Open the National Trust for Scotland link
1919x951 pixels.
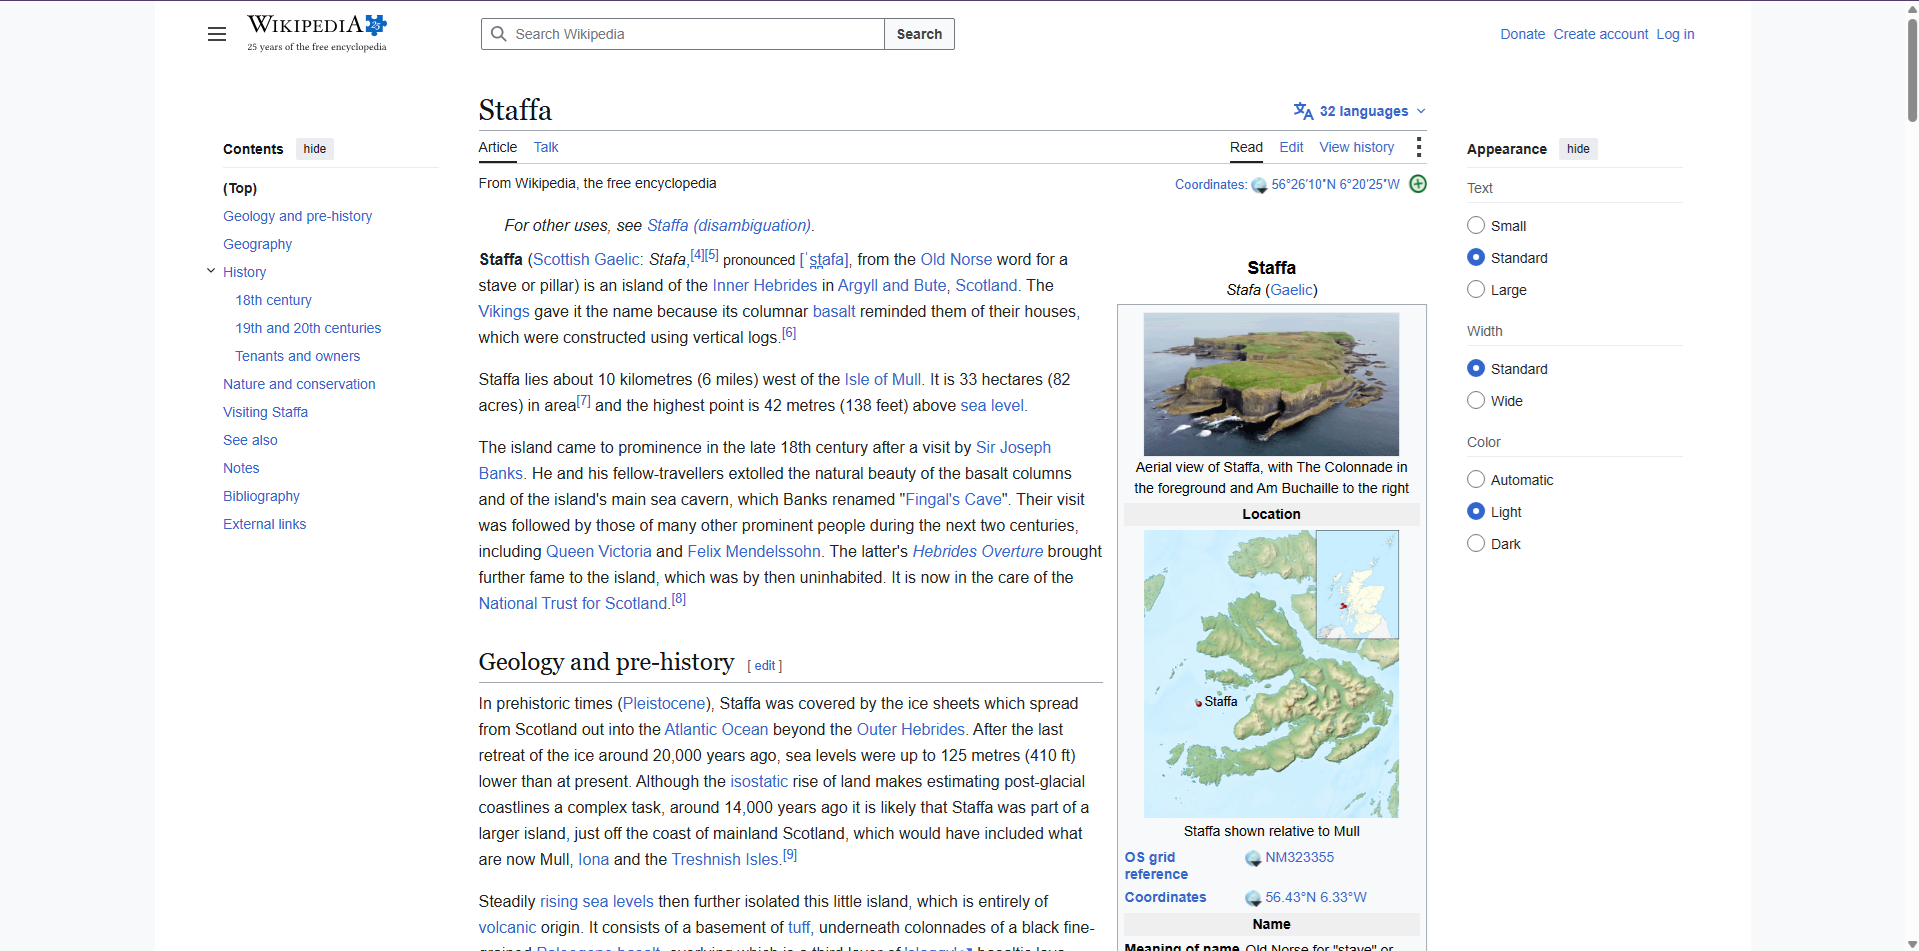[572, 604]
